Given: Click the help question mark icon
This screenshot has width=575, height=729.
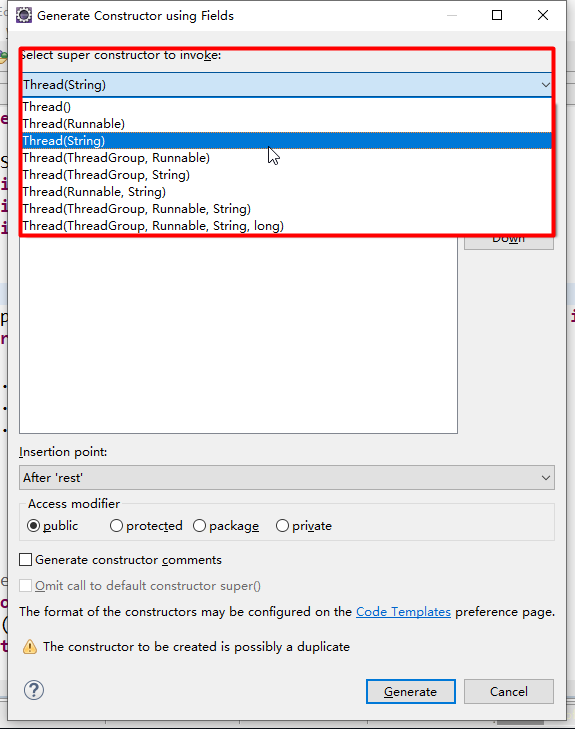Looking at the screenshot, I should pos(34,690).
